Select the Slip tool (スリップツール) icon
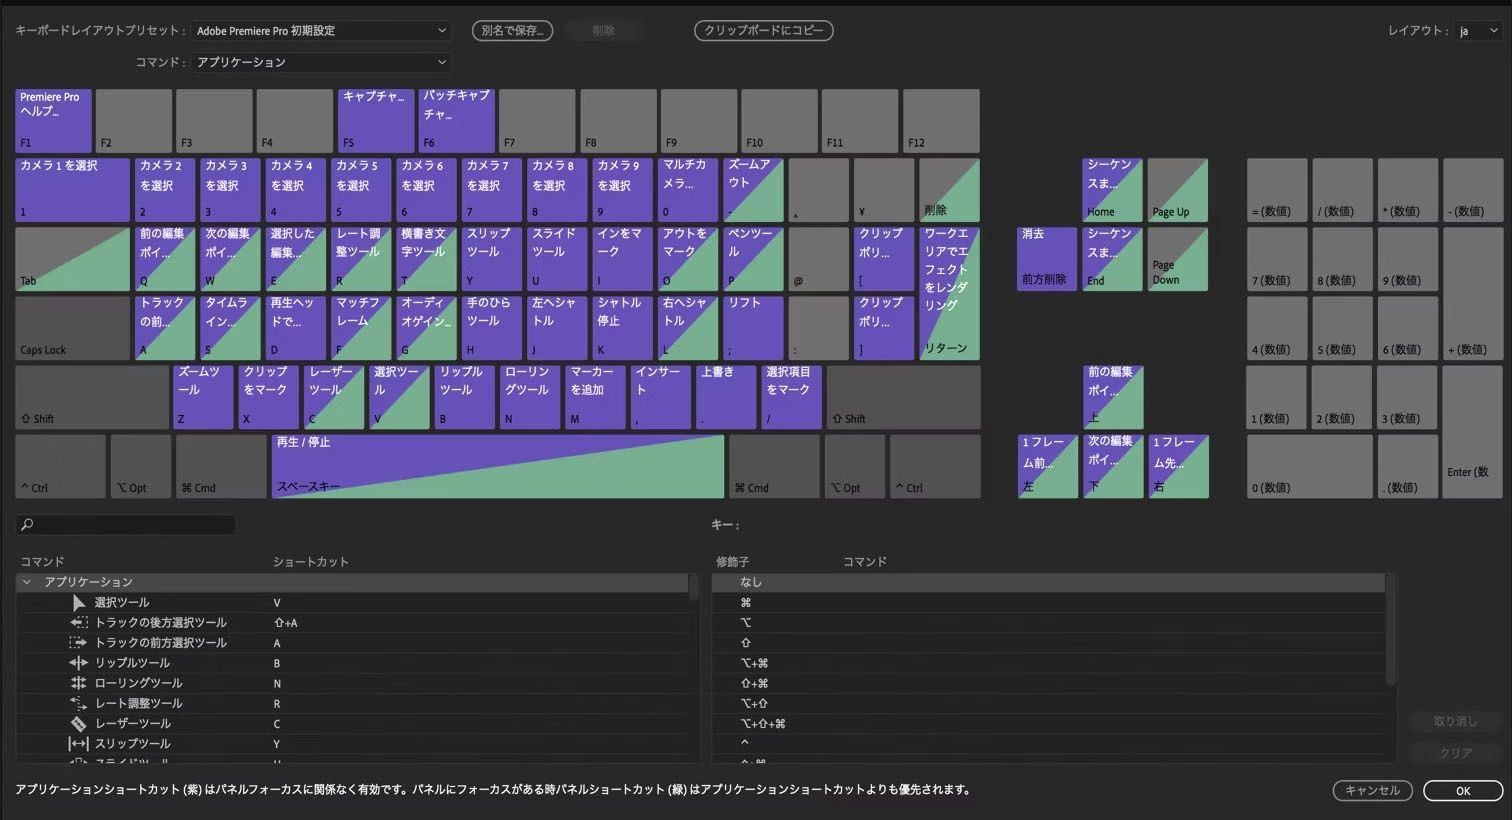 (79, 743)
